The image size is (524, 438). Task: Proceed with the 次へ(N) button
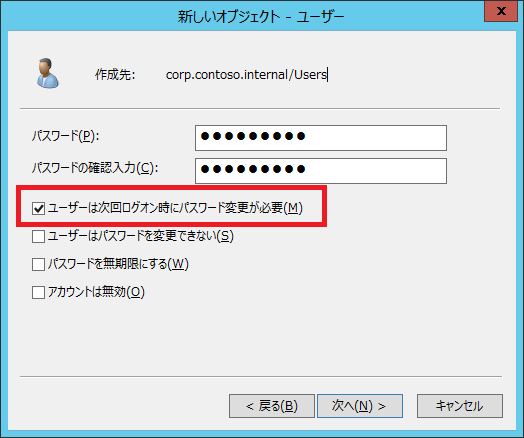point(360,406)
